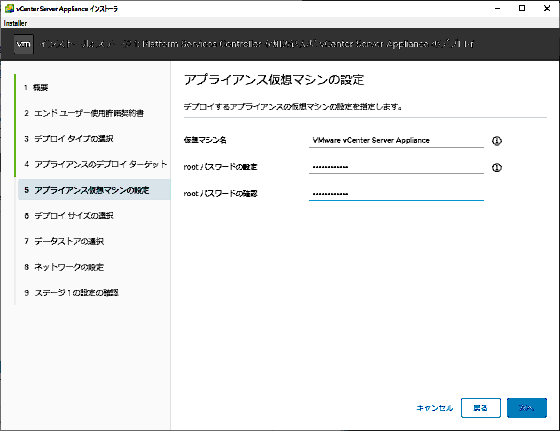
Task: Focus the root パスワードの確認 field
Action: pyautogui.click(x=396, y=194)
